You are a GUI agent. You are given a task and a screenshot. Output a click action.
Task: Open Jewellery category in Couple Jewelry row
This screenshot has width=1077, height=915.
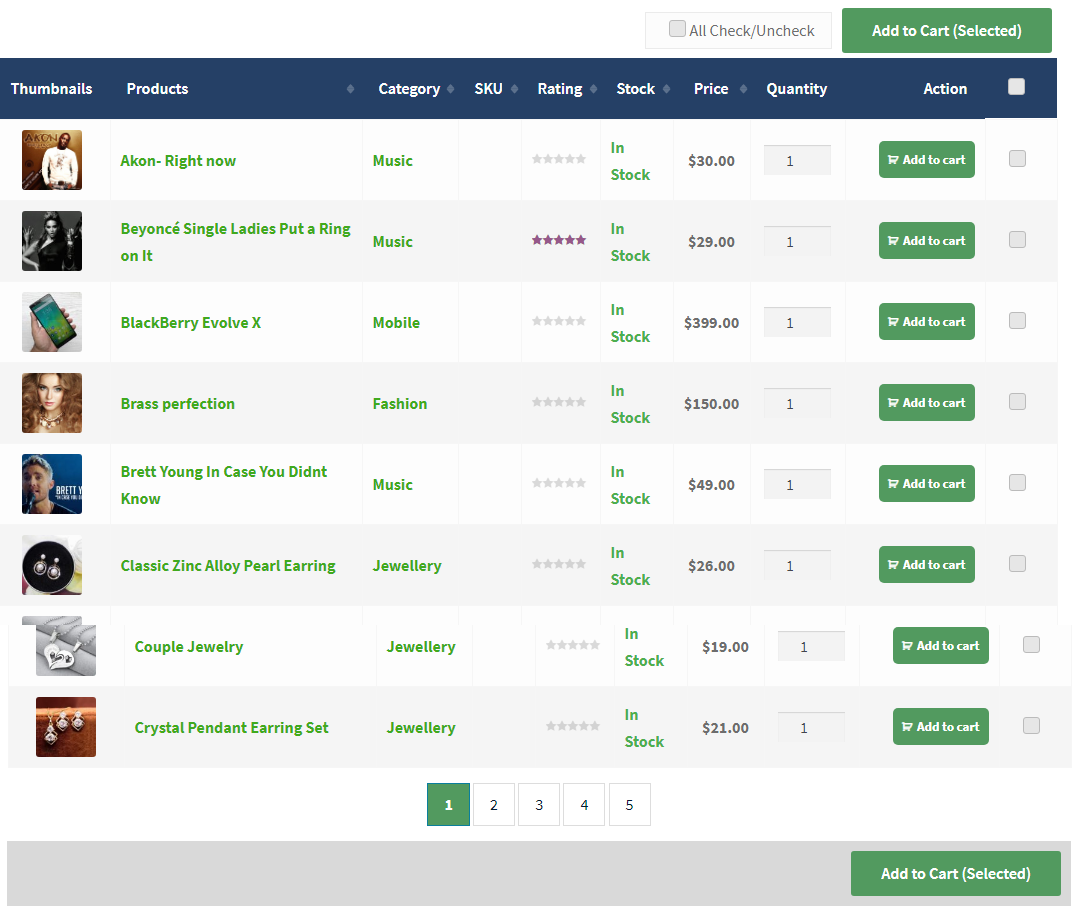(421, 647)
